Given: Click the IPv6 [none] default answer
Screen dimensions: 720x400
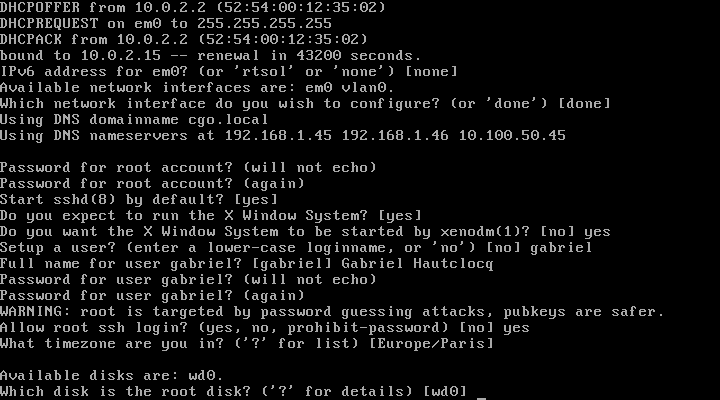Looking at the screenshot, I should (x=431, y=71).
